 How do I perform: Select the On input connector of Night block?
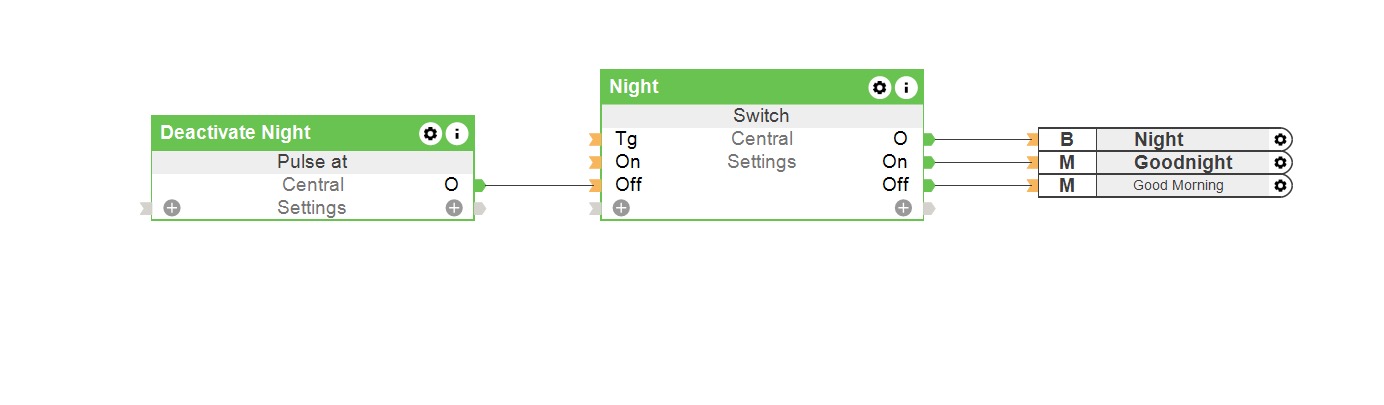pyautogui.click(x=596, y=162)
